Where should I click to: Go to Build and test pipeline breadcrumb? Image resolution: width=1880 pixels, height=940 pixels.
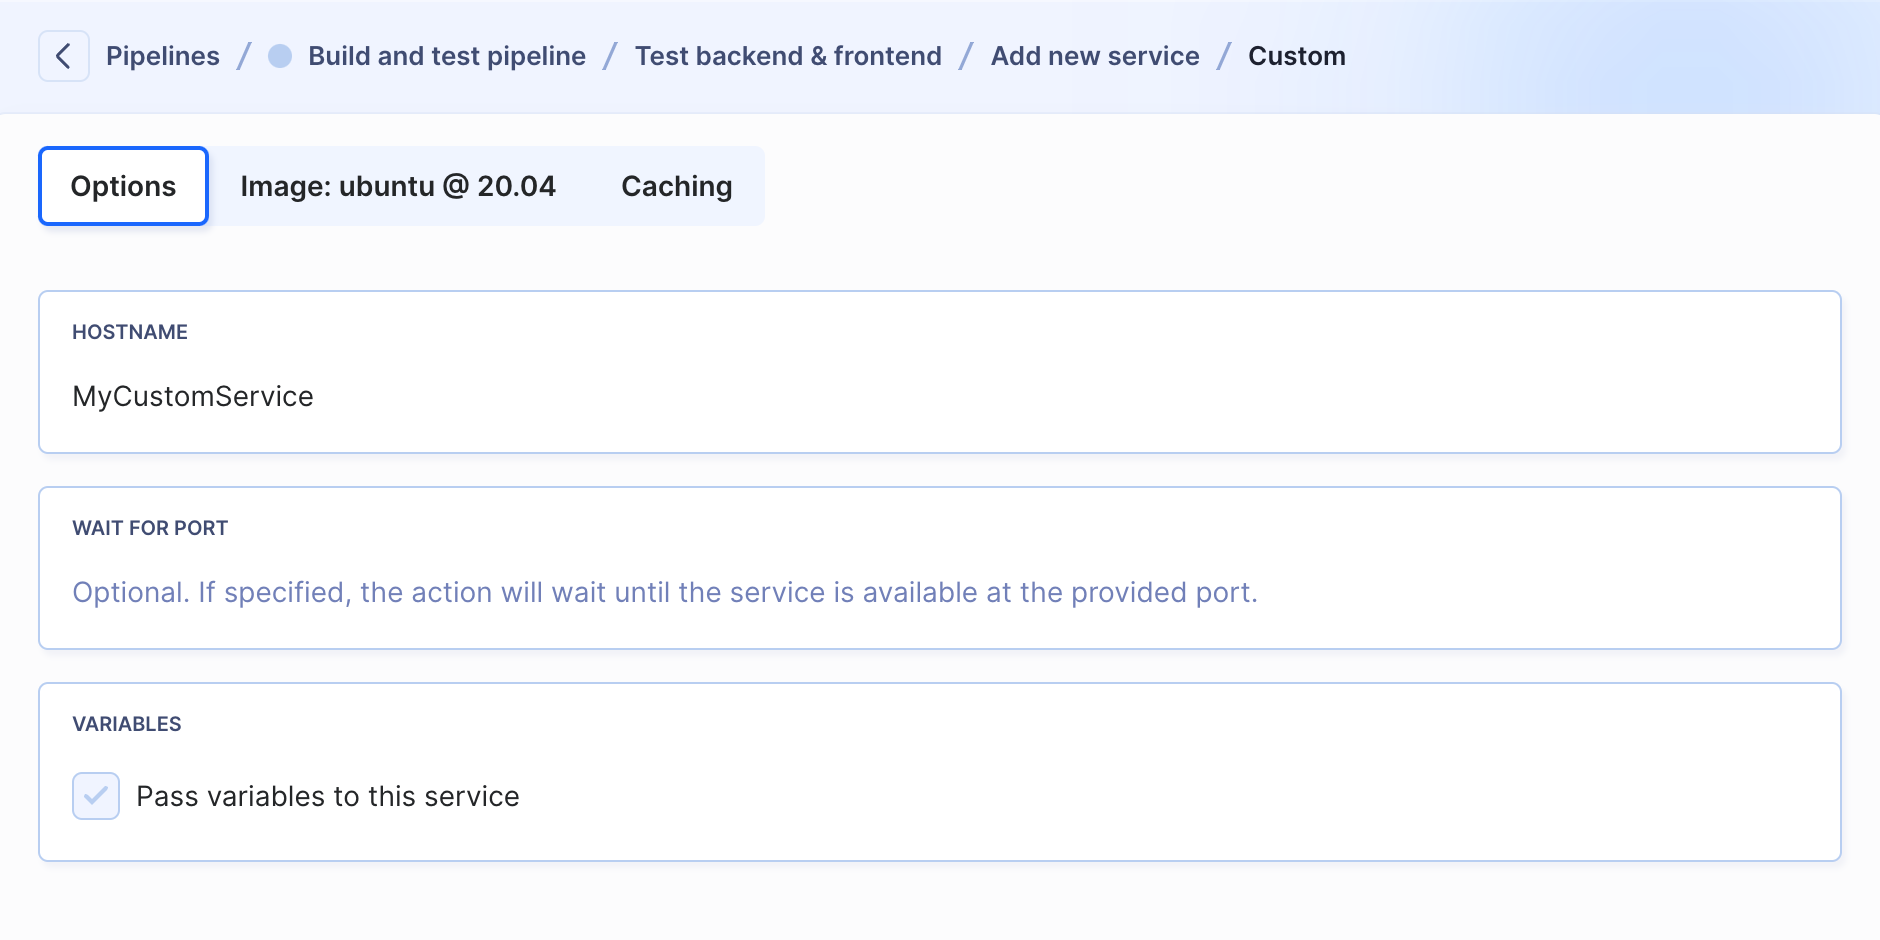[447, 56]
